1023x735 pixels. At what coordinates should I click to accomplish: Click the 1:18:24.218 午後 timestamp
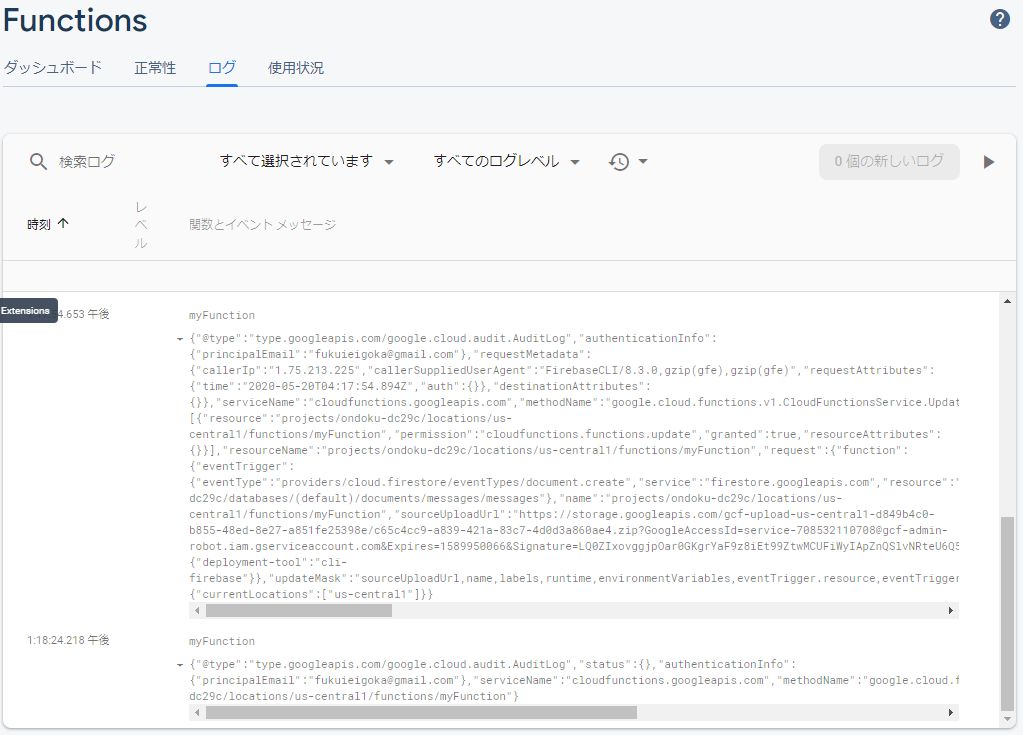pyautogui.click(x=68, y=640)
